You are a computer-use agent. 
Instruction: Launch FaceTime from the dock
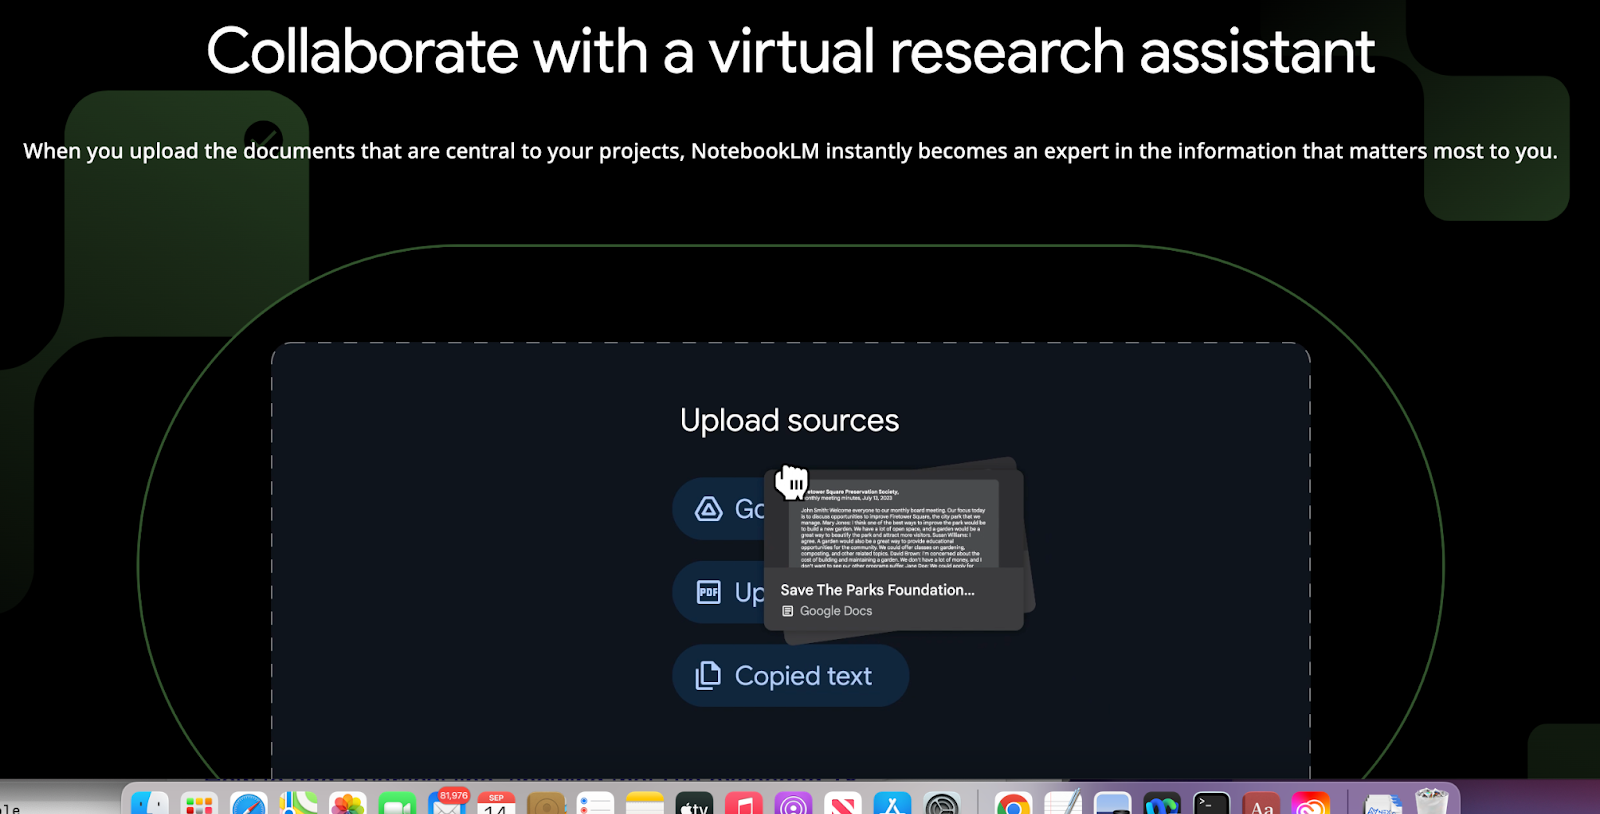pyautogui.click(x=397, y=803)
